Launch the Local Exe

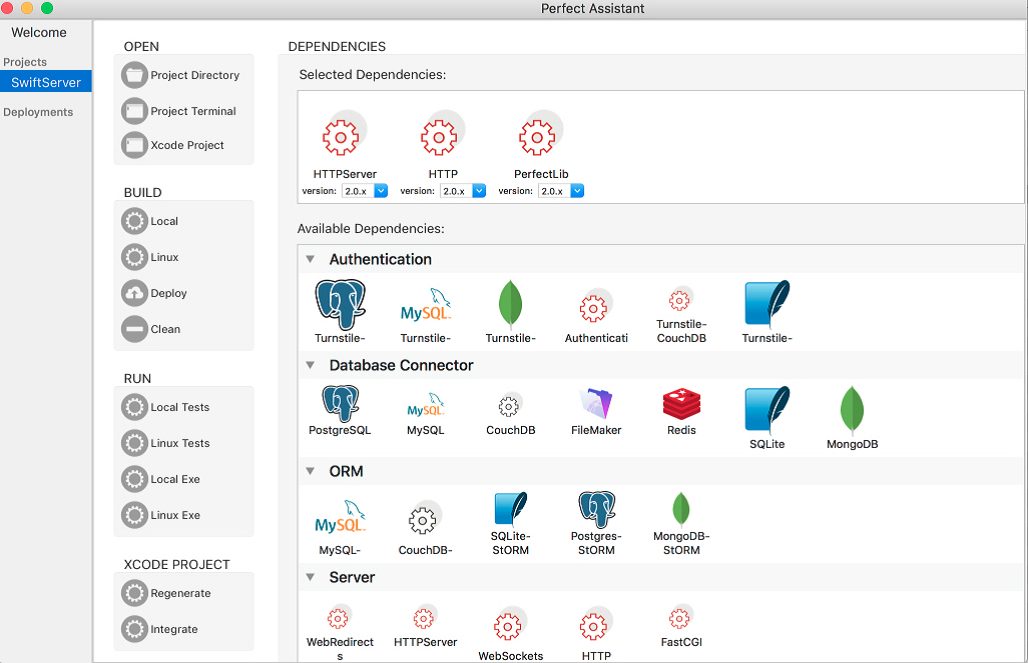click(161, 479)
